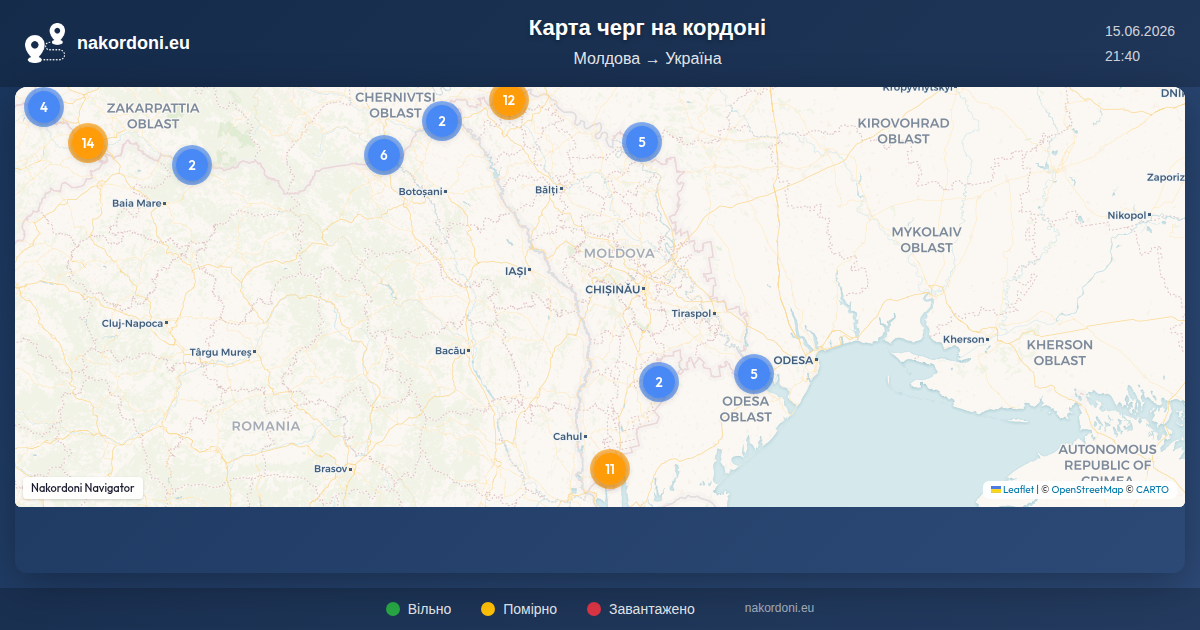The height and width of the screenshot is (630, 1200).
Task: Click the nakordoni.eu map pin logo
Action: coord(45,43)
